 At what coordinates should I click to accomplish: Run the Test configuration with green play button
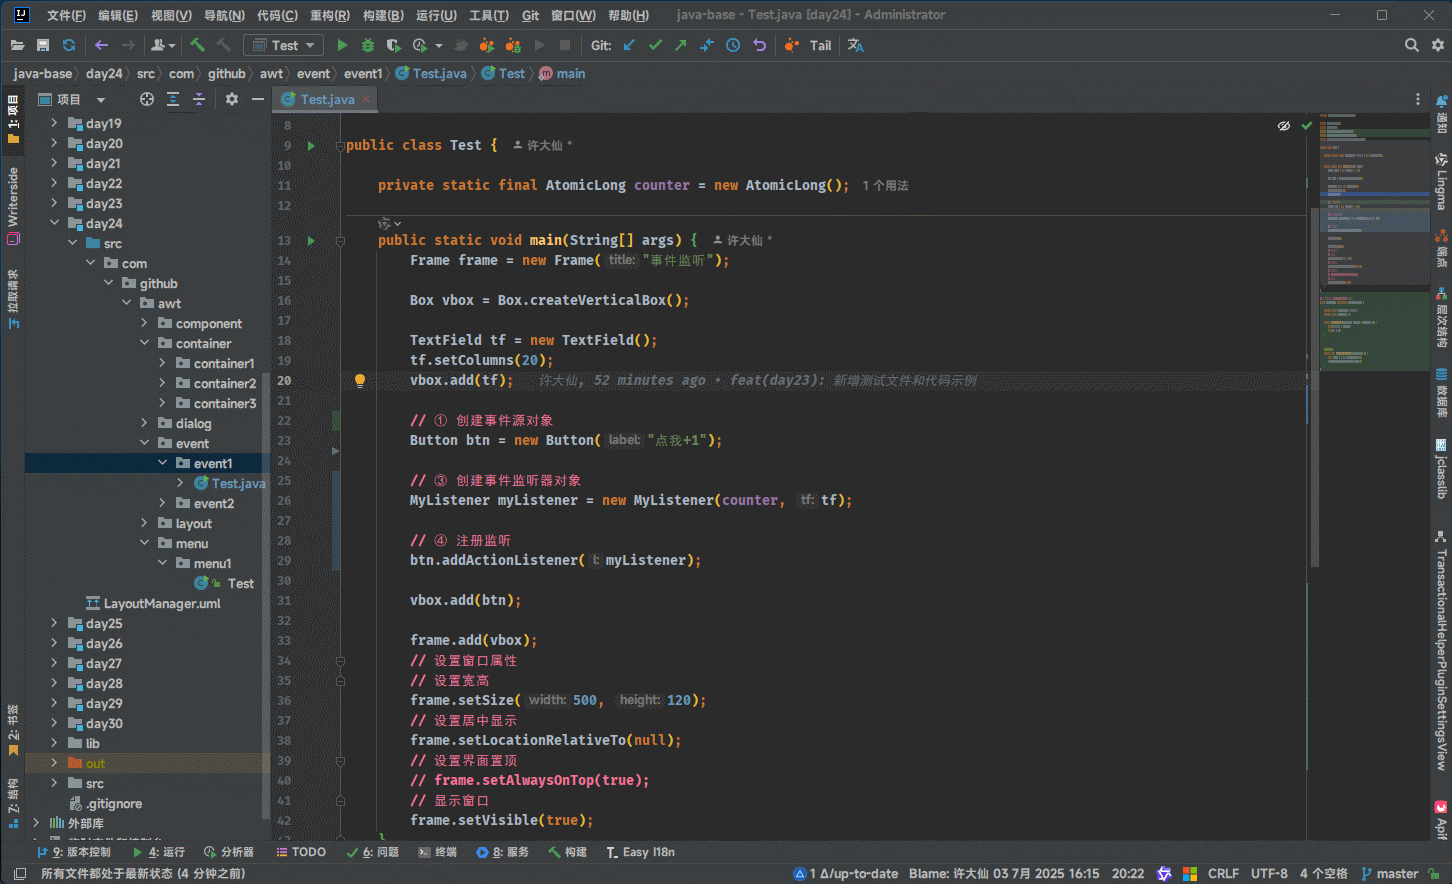(x=342, y=45)
